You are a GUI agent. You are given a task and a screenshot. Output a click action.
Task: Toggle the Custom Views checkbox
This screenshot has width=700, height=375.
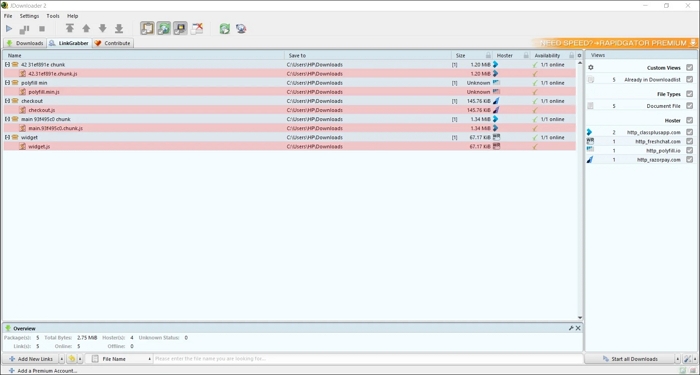tap(690, 68)
